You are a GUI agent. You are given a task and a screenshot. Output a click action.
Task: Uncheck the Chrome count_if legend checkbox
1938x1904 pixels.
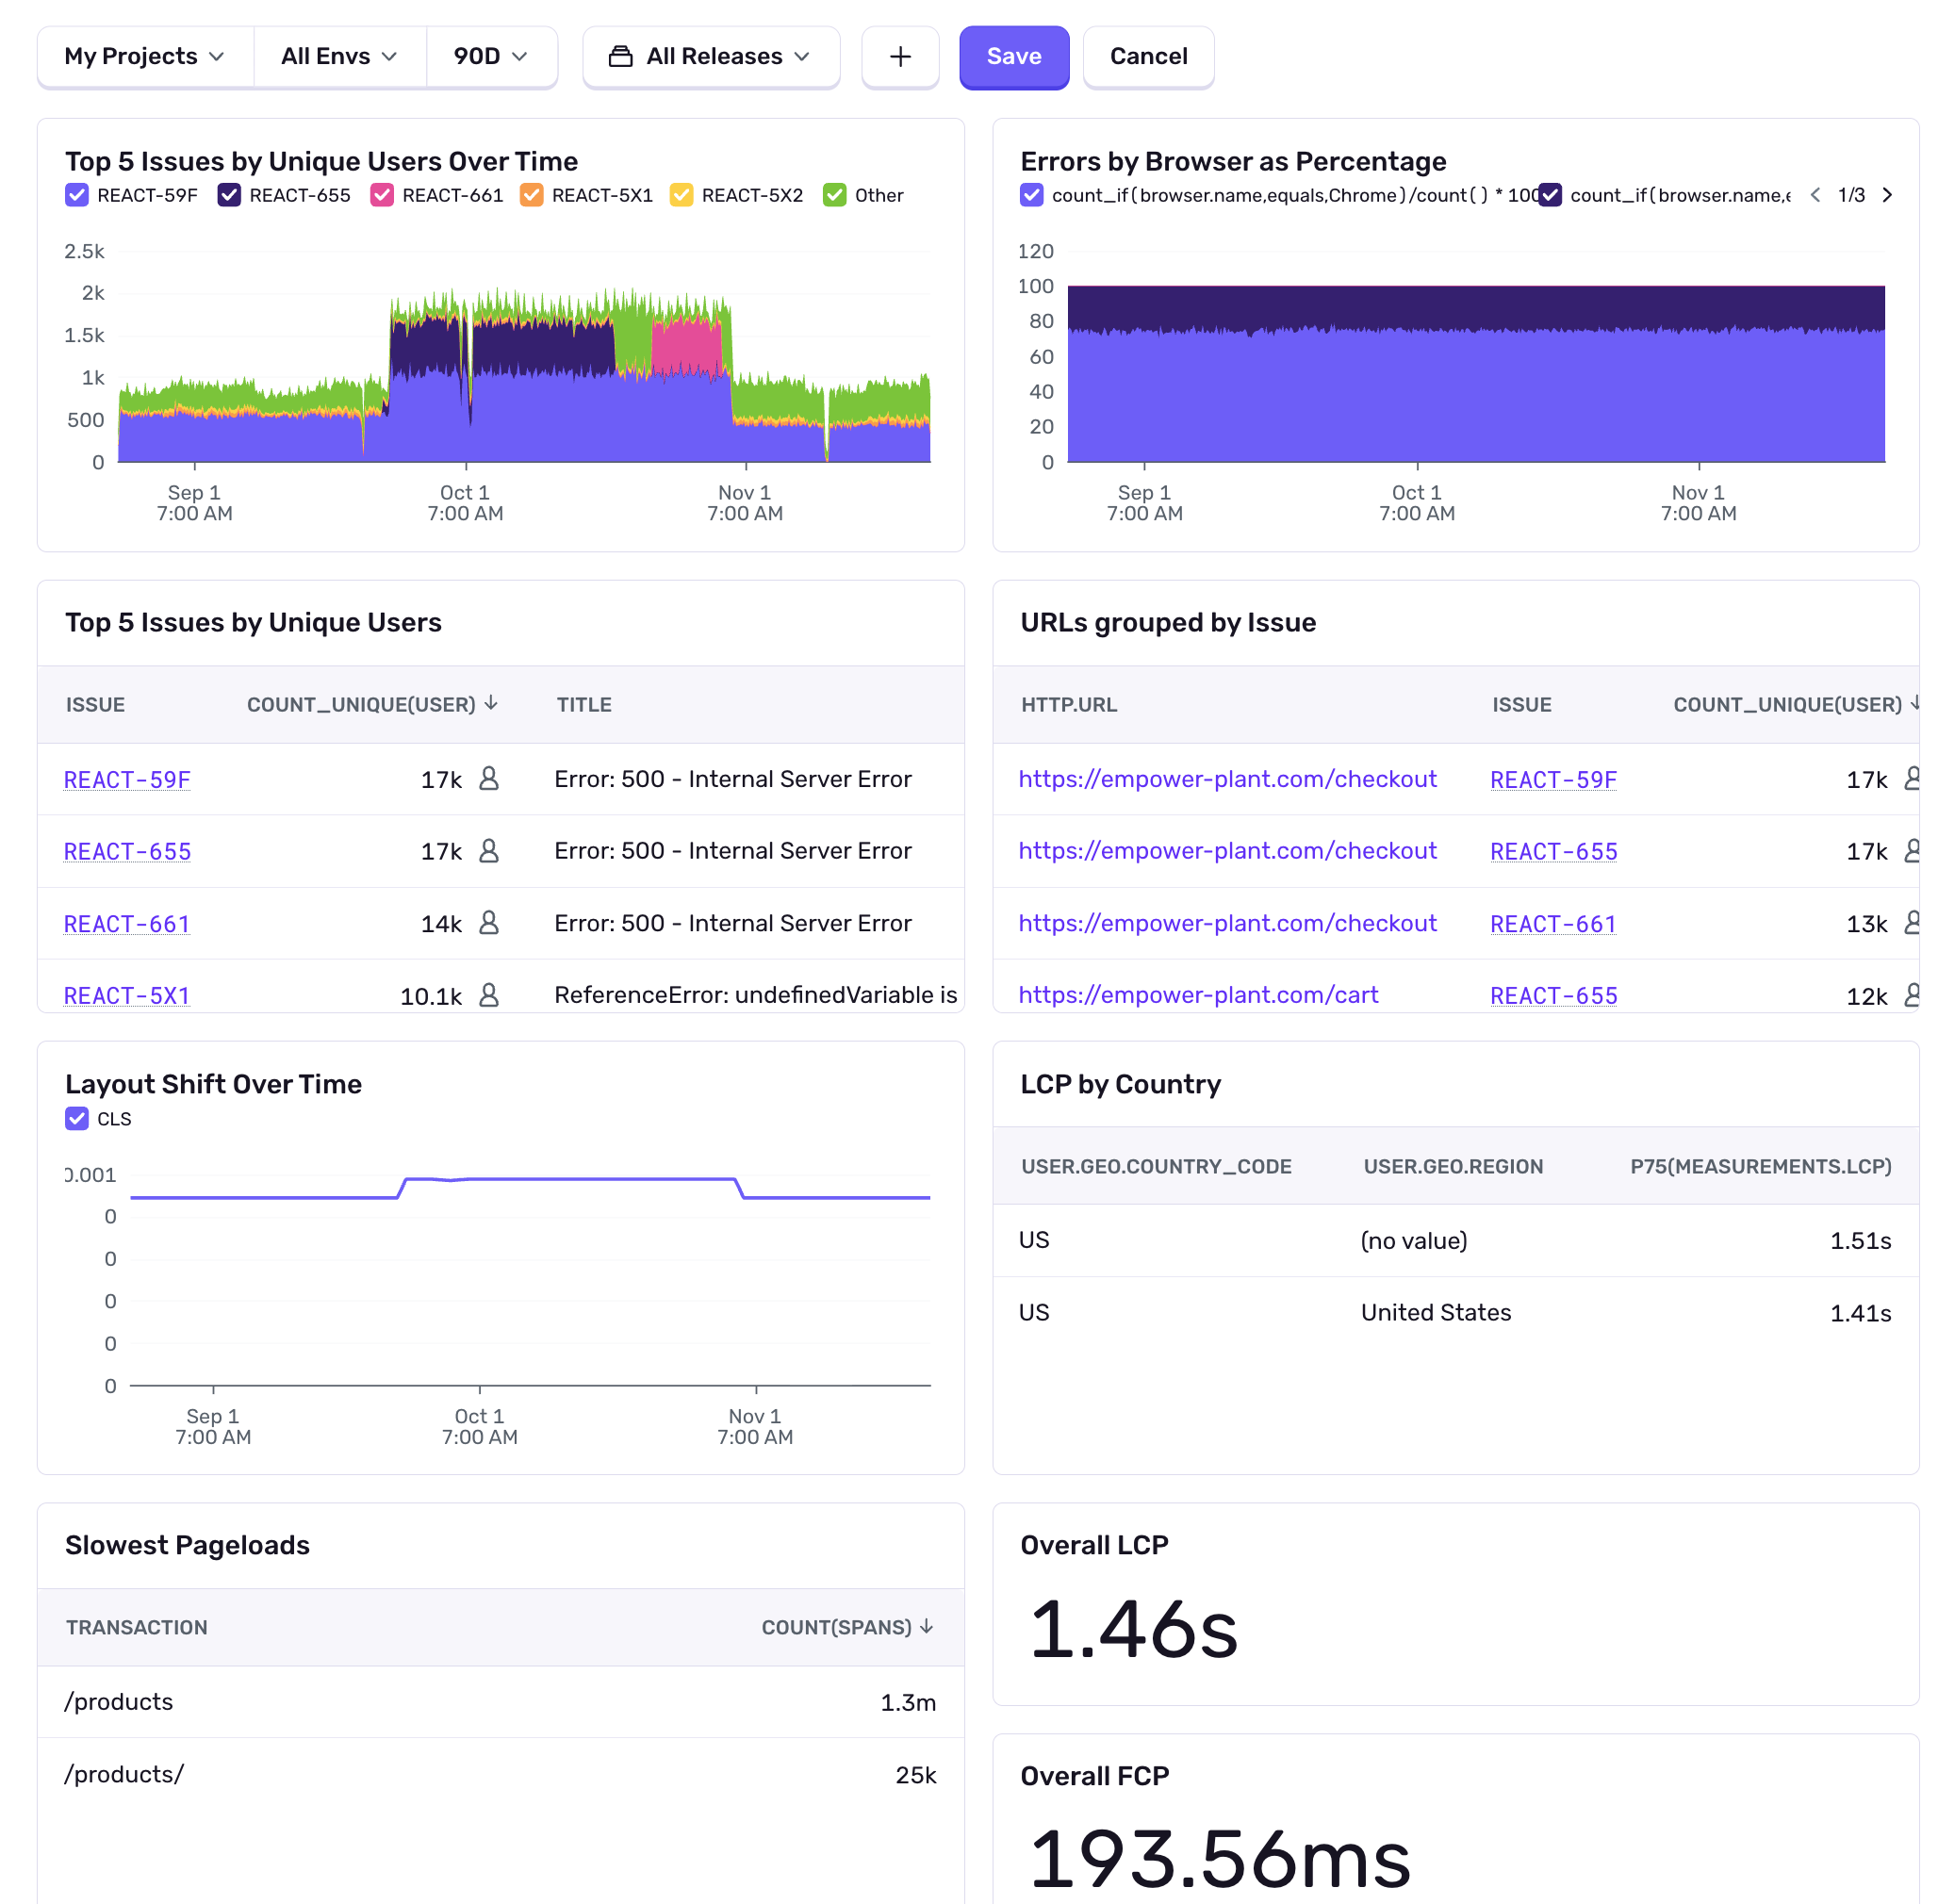pos(1032,195)
